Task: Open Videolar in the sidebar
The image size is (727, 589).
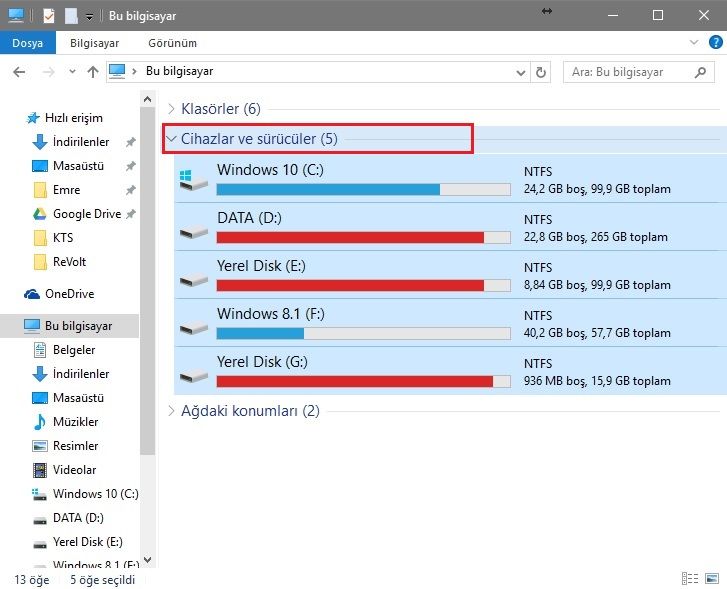Action: (74, 470)
